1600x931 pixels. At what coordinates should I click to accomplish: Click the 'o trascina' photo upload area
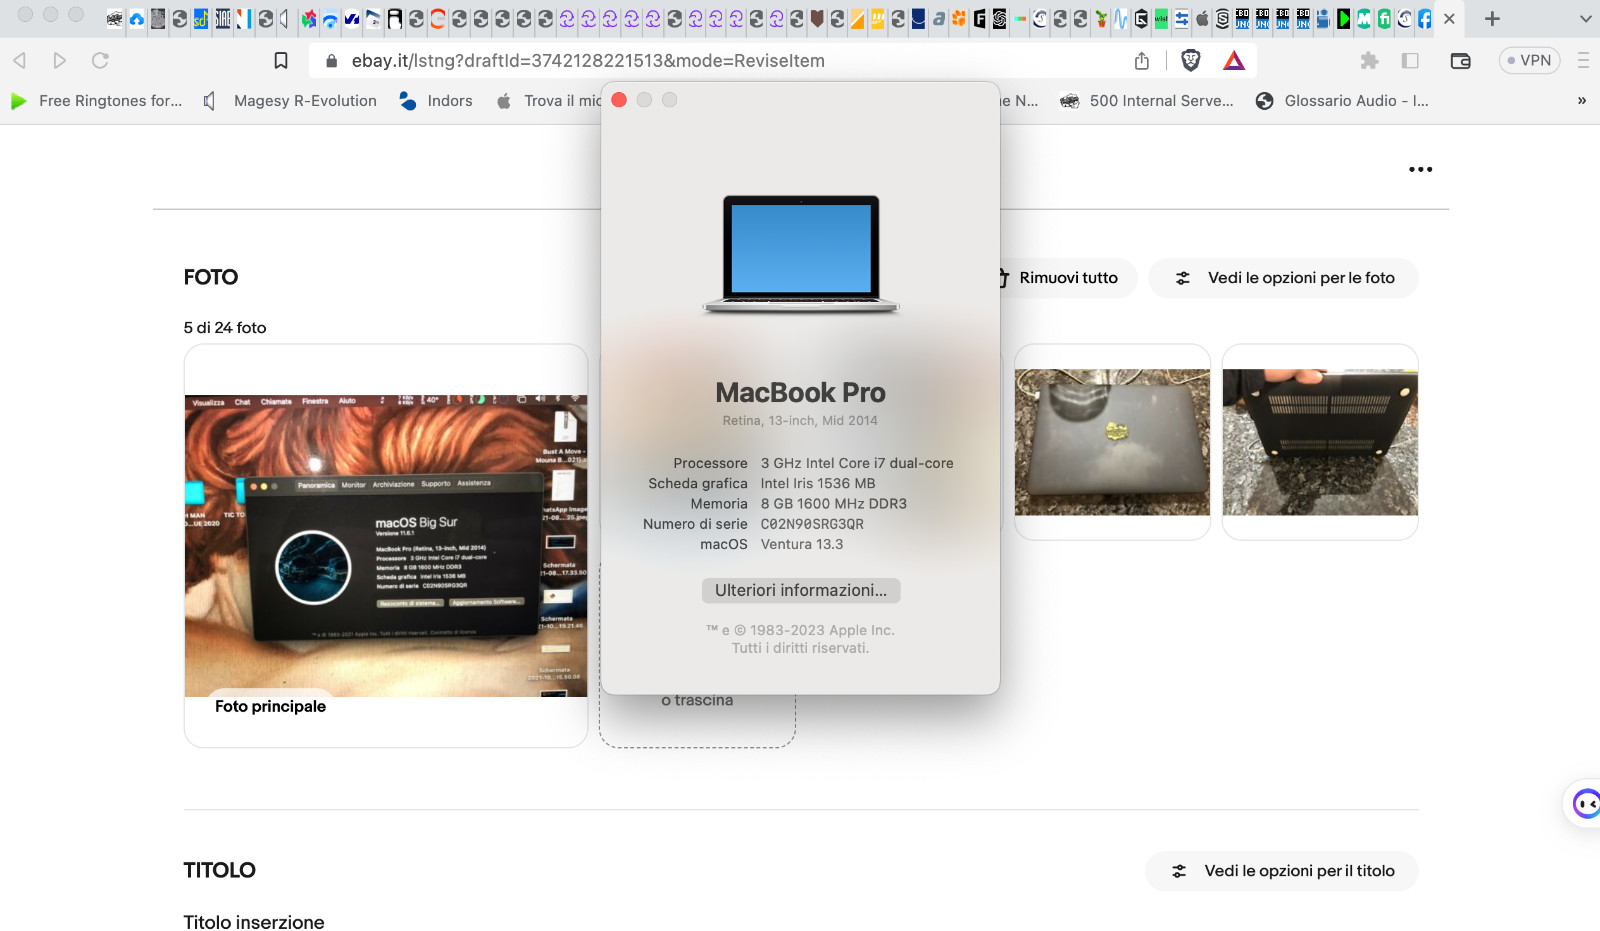pos(697,701)
